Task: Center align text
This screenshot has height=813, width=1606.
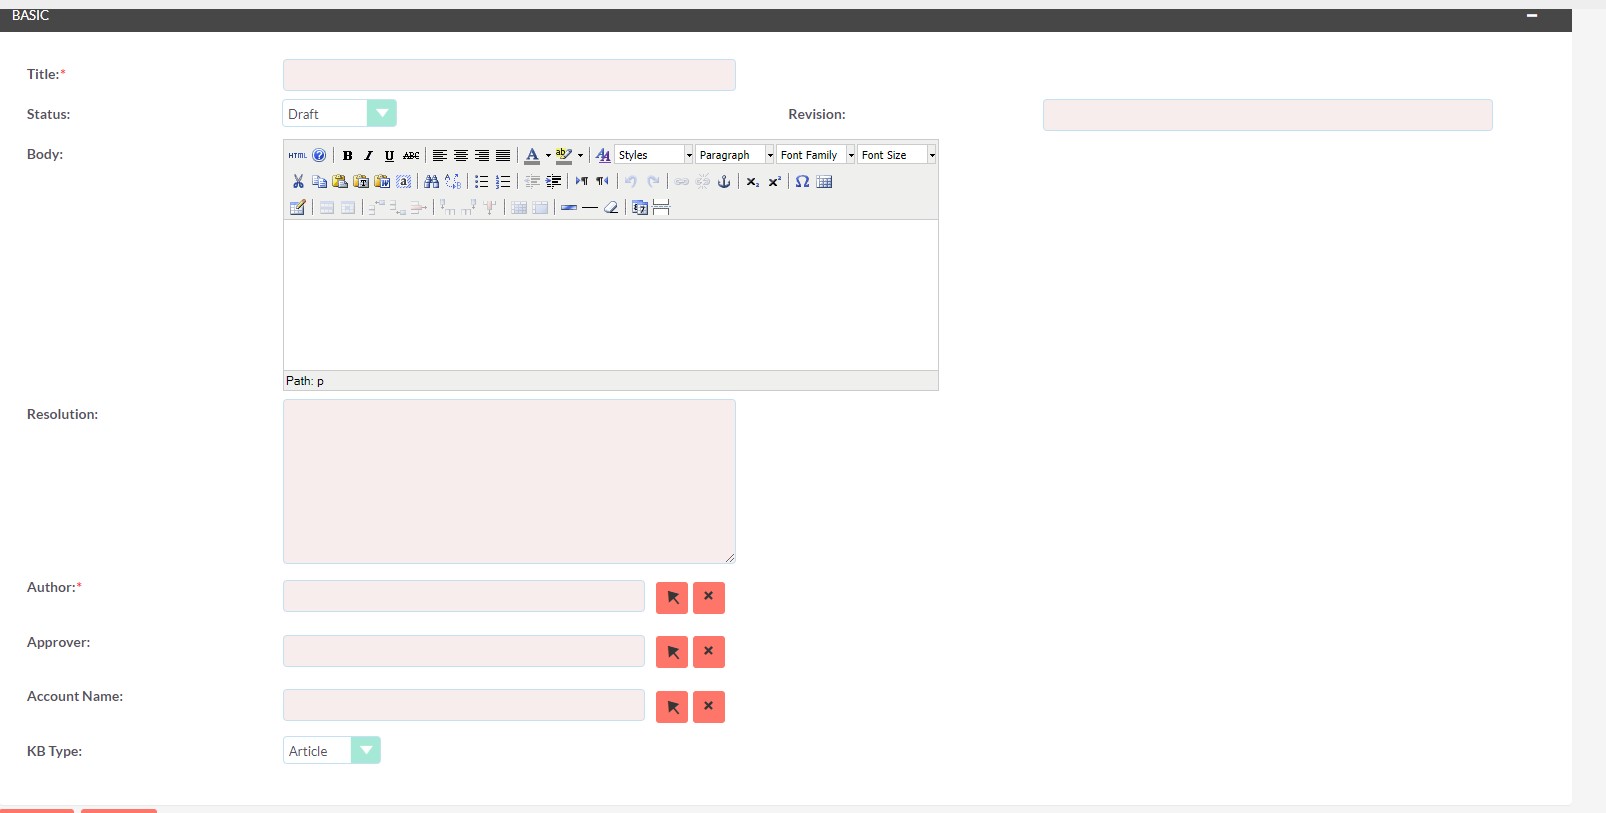Action: [x=461, y=155]
